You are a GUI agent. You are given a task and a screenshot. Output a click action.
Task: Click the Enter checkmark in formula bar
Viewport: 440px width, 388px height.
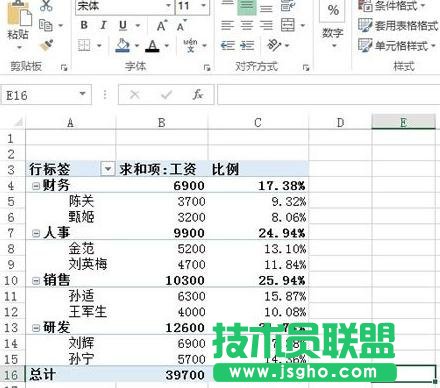click(166, 95)
